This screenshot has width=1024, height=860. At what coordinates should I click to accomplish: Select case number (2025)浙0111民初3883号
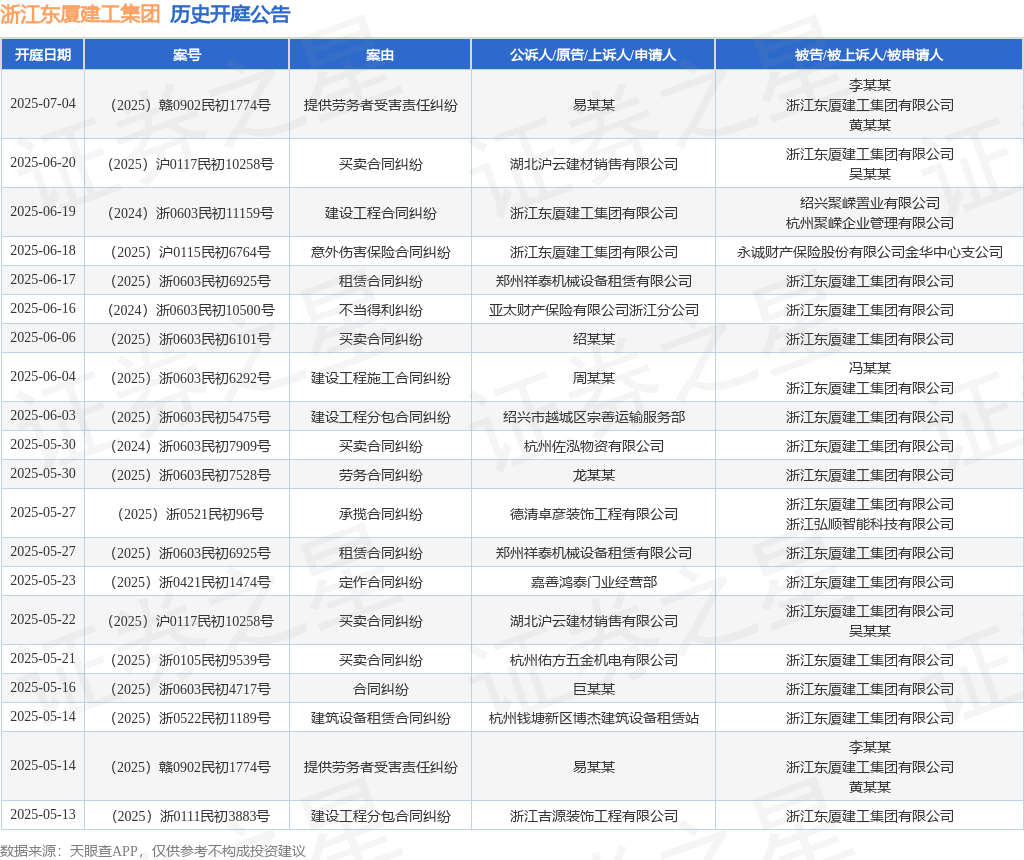tap(190, 816)
